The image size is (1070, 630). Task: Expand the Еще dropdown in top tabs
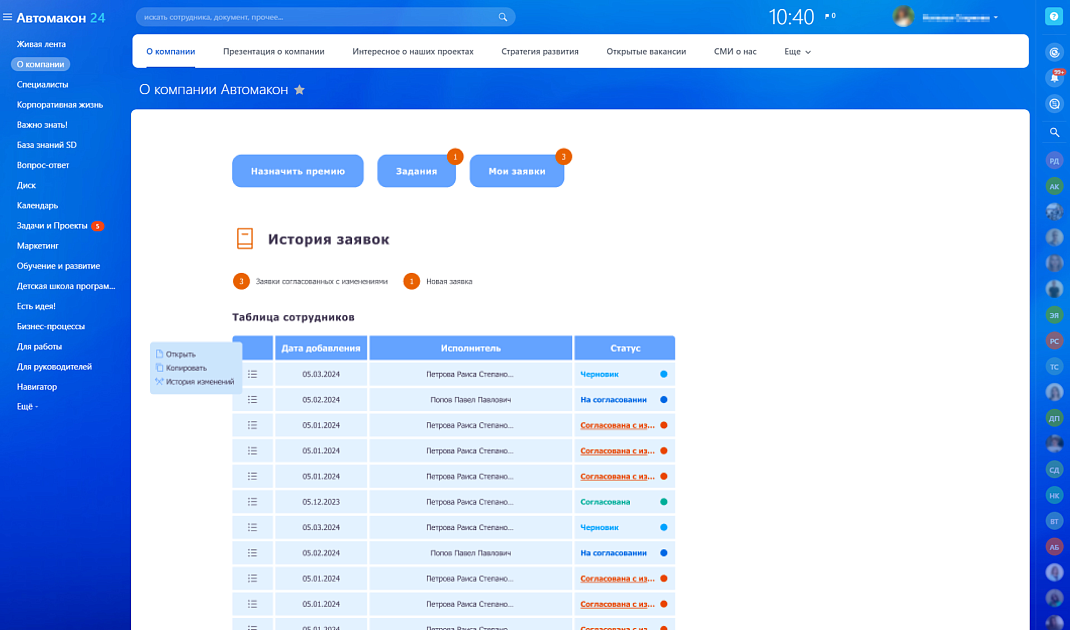797,51
